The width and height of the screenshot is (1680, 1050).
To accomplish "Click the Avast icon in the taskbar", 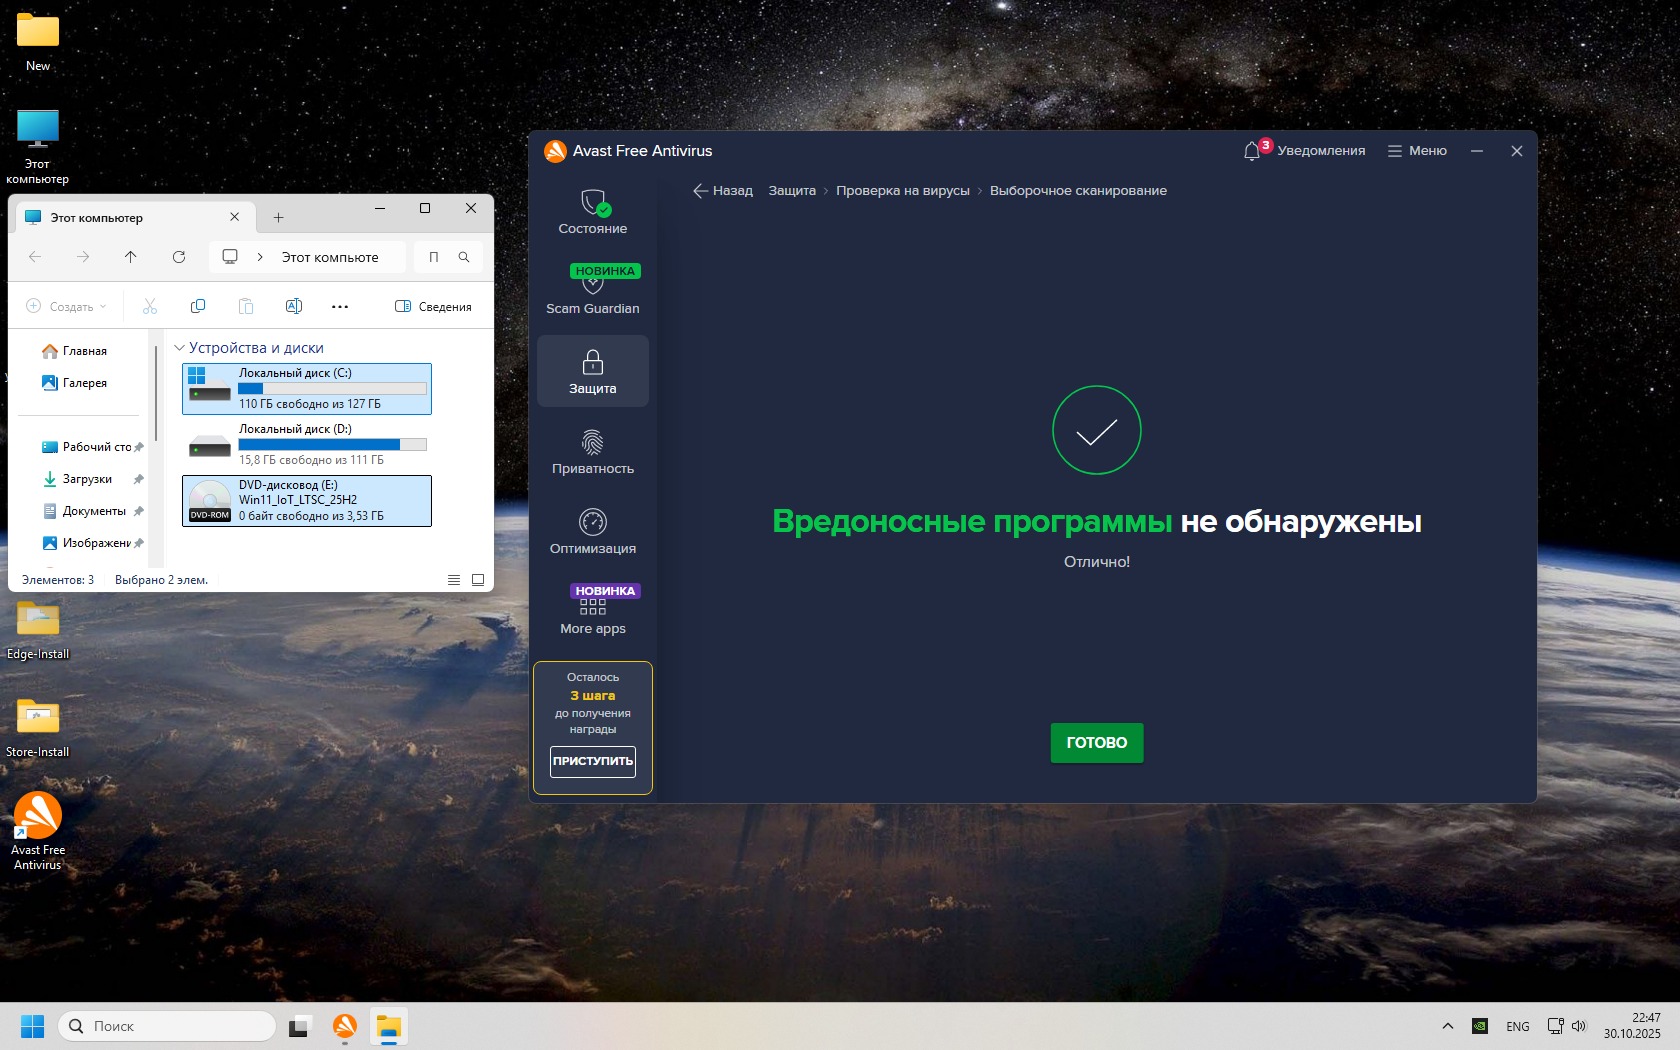I will coord(345,1026).
